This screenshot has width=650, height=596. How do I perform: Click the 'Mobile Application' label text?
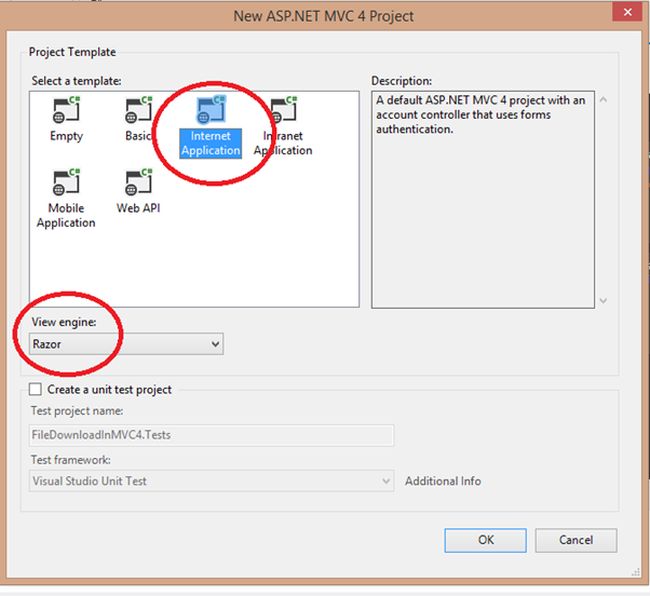pyautogui.click(x=66, y=215)
